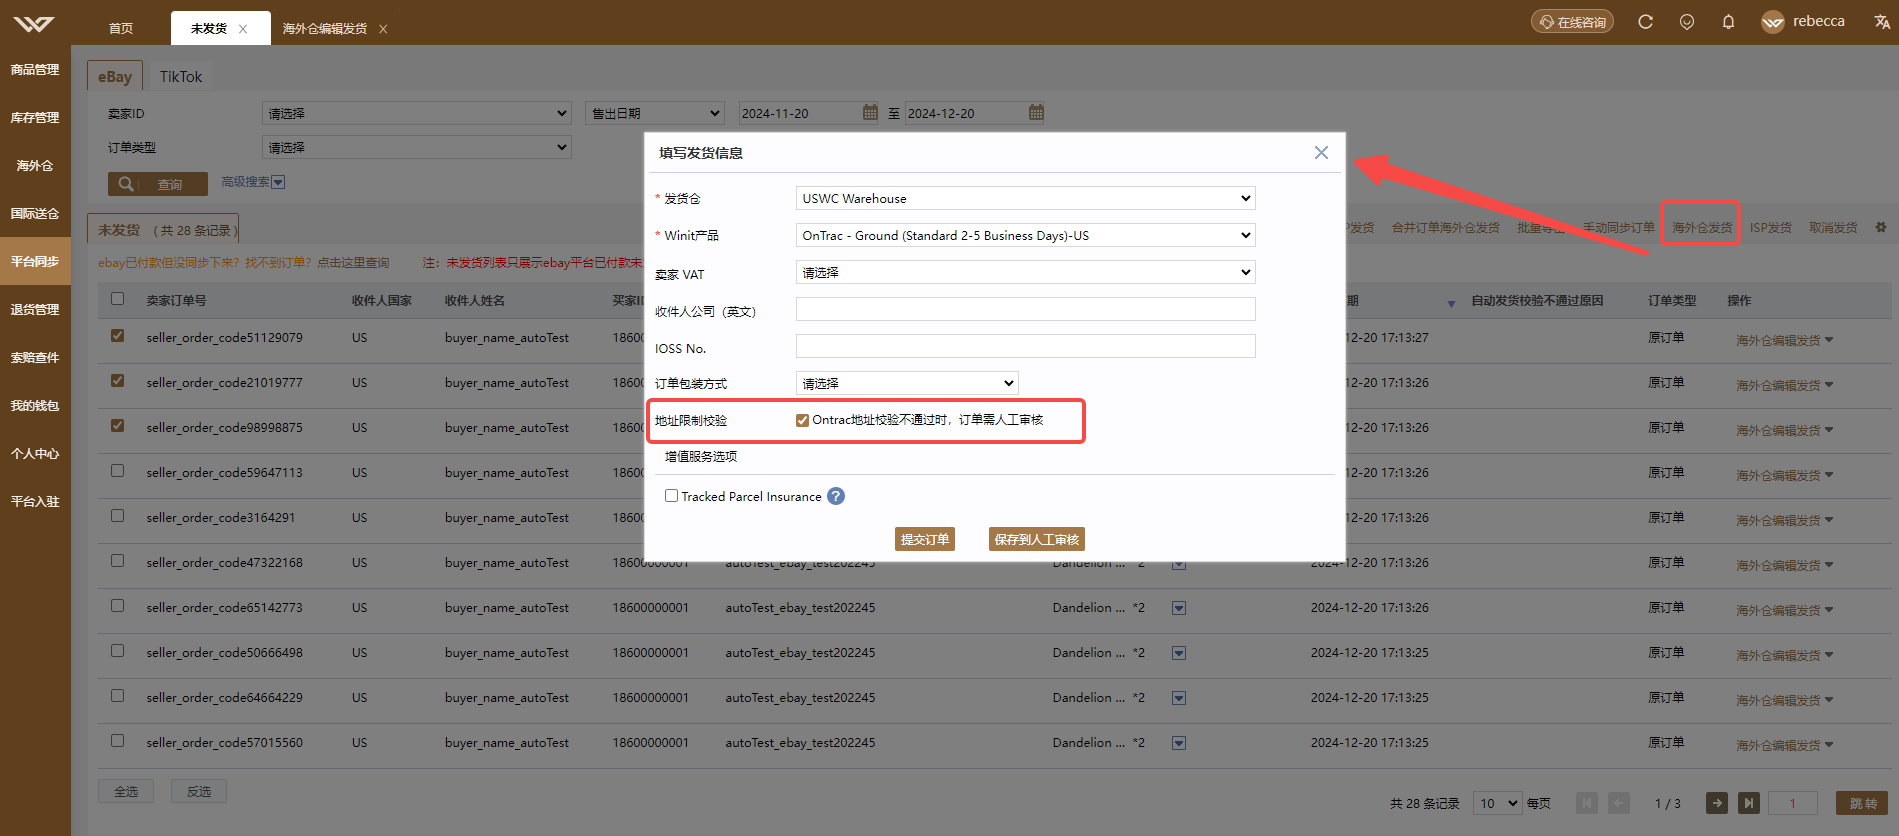This screenshot has width=1899, height=836.
Task: Open the language translate icon
Action: point(1882,21)
